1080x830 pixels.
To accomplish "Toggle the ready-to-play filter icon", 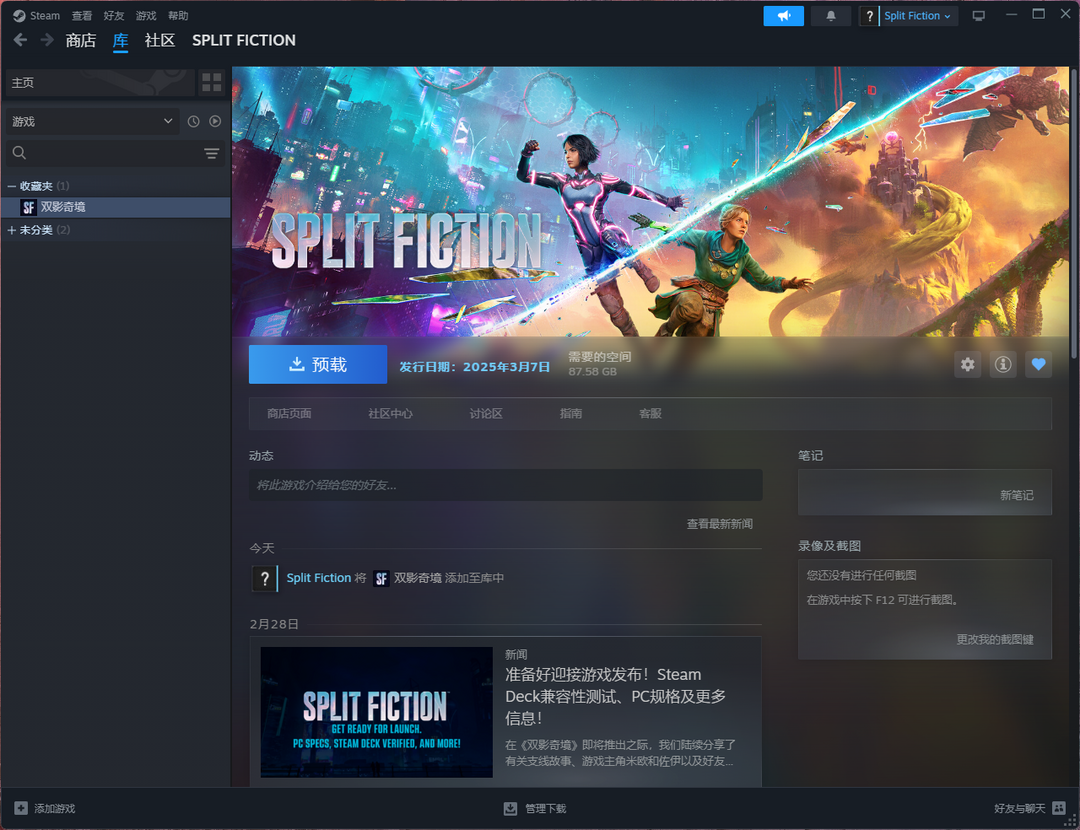I will [215, 120].
